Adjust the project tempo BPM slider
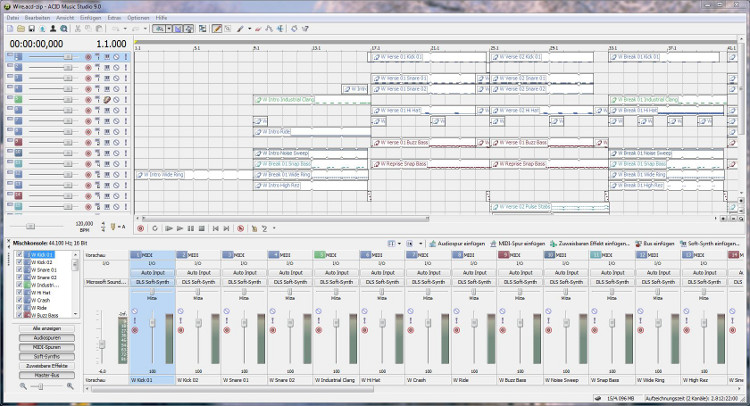This screenshot has width=750, height=406. pos(30,226)
